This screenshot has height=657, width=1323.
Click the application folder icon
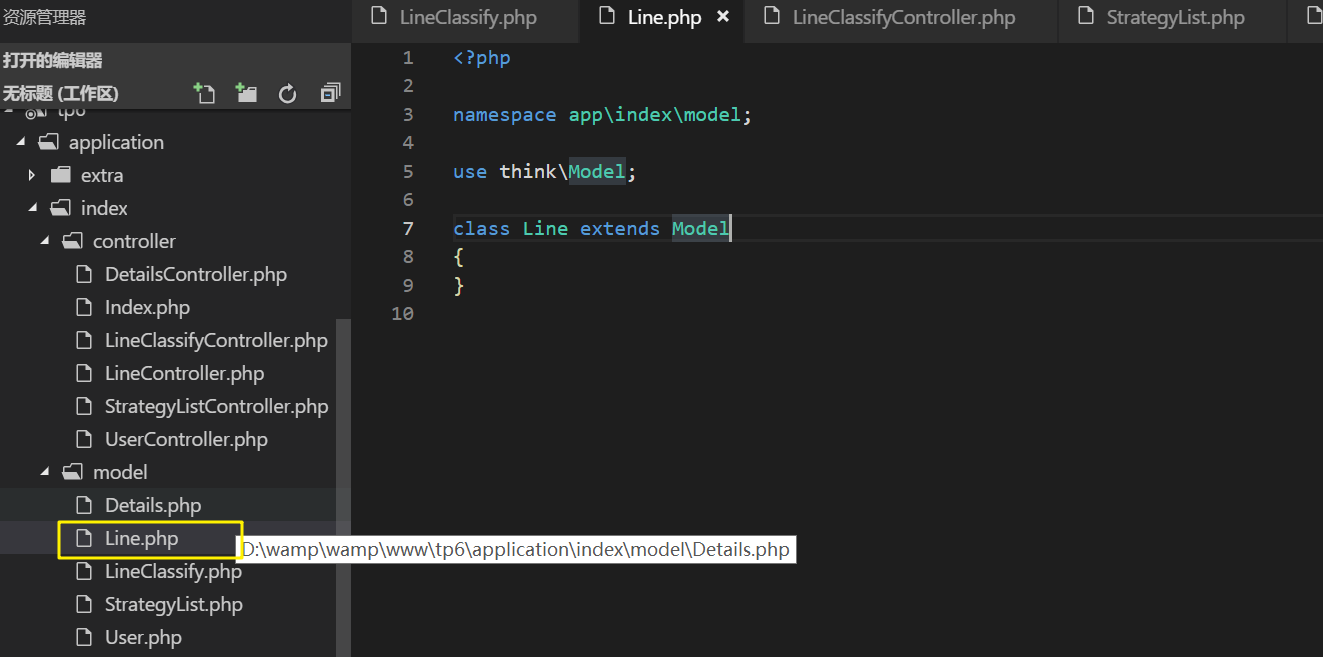pos(48,142)
